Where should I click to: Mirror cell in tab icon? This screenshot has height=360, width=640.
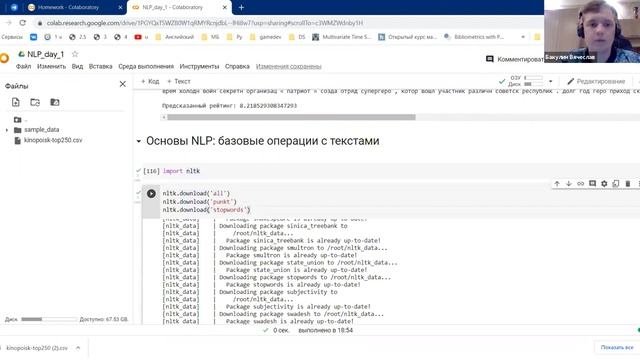616,184
